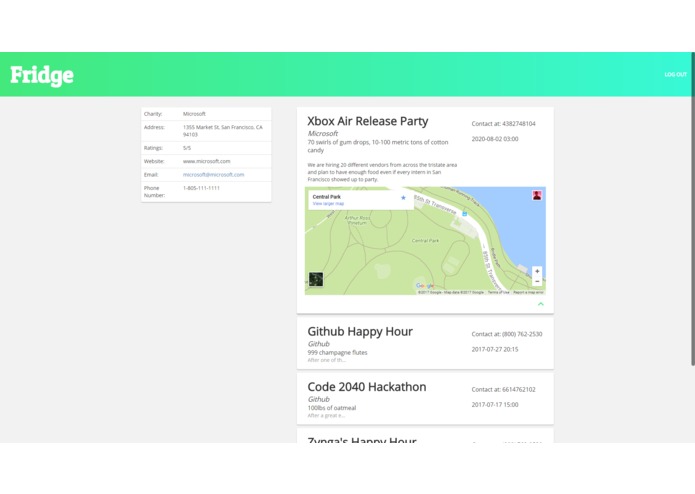The image size is (695, 494).
Task: Click the 5/5 ratings value
Action: coord(187,148)
